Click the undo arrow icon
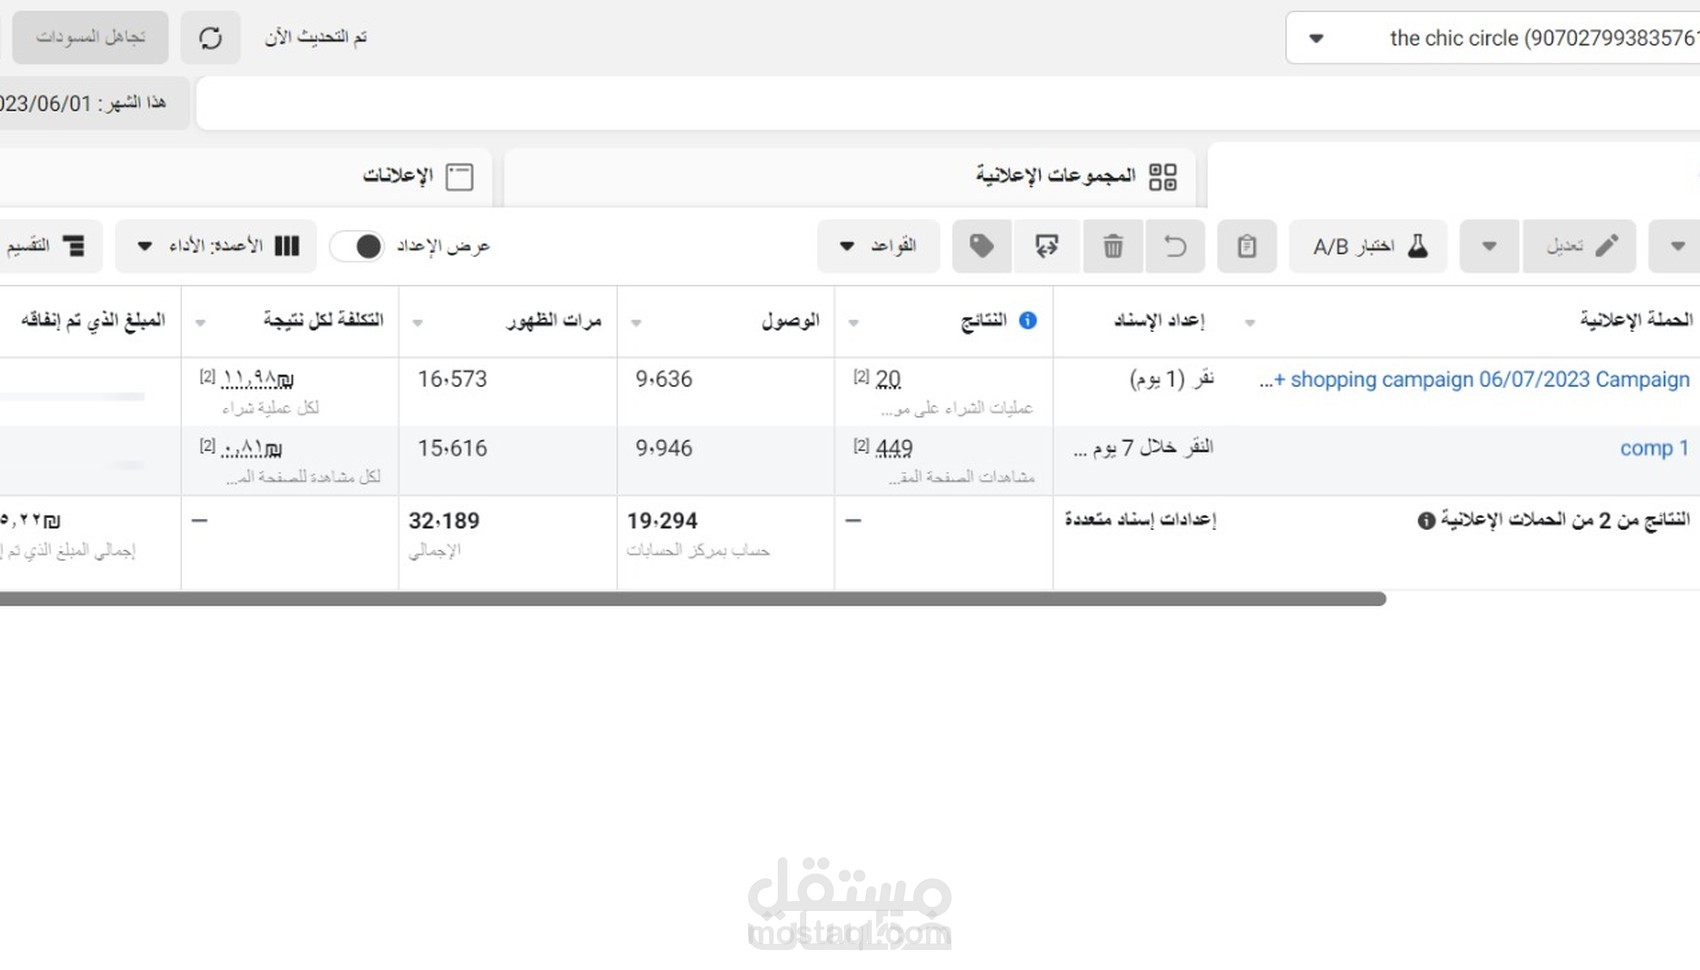The width and height of the screenshot is (1700, 970). pos(1175,246)
